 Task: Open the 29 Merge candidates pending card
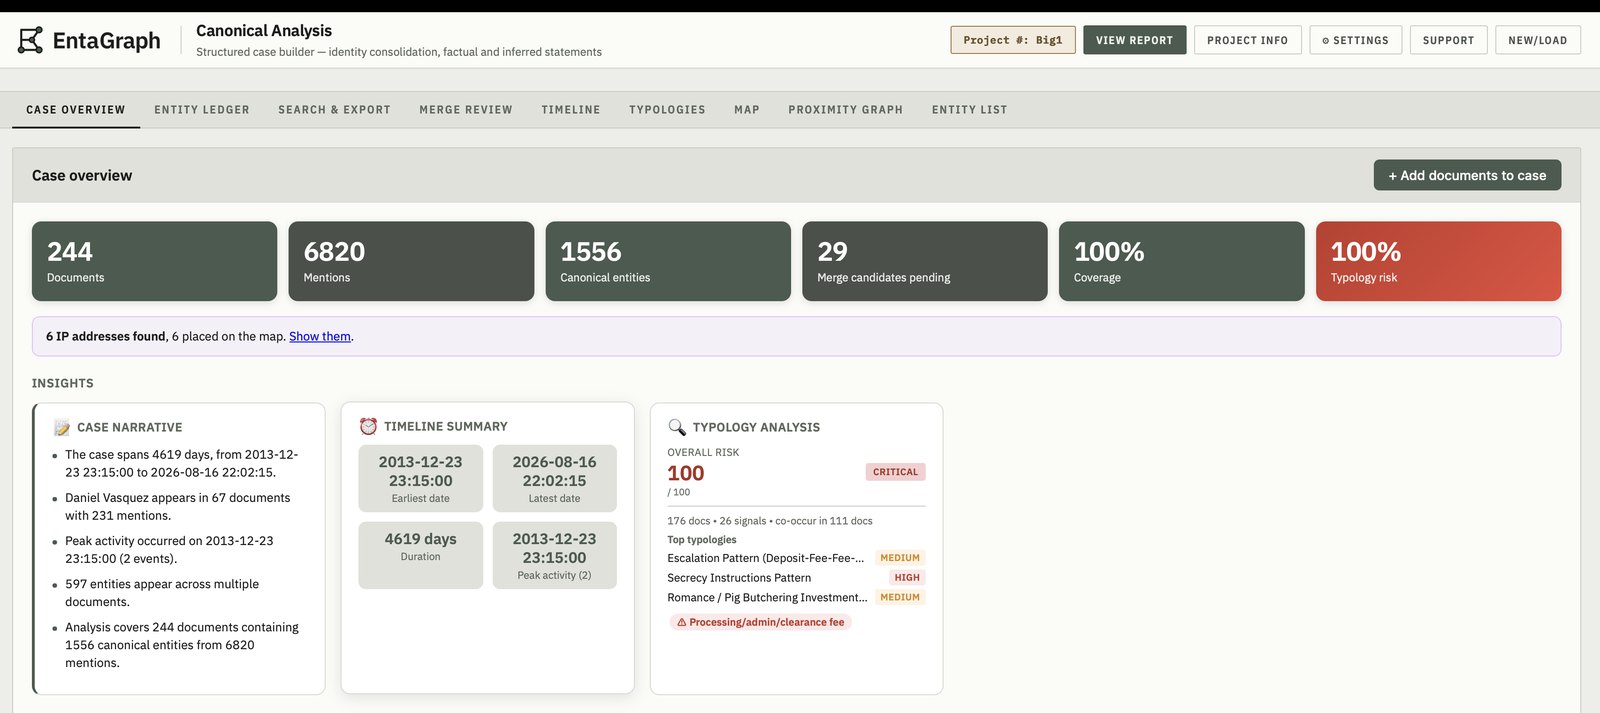[925, 261]
